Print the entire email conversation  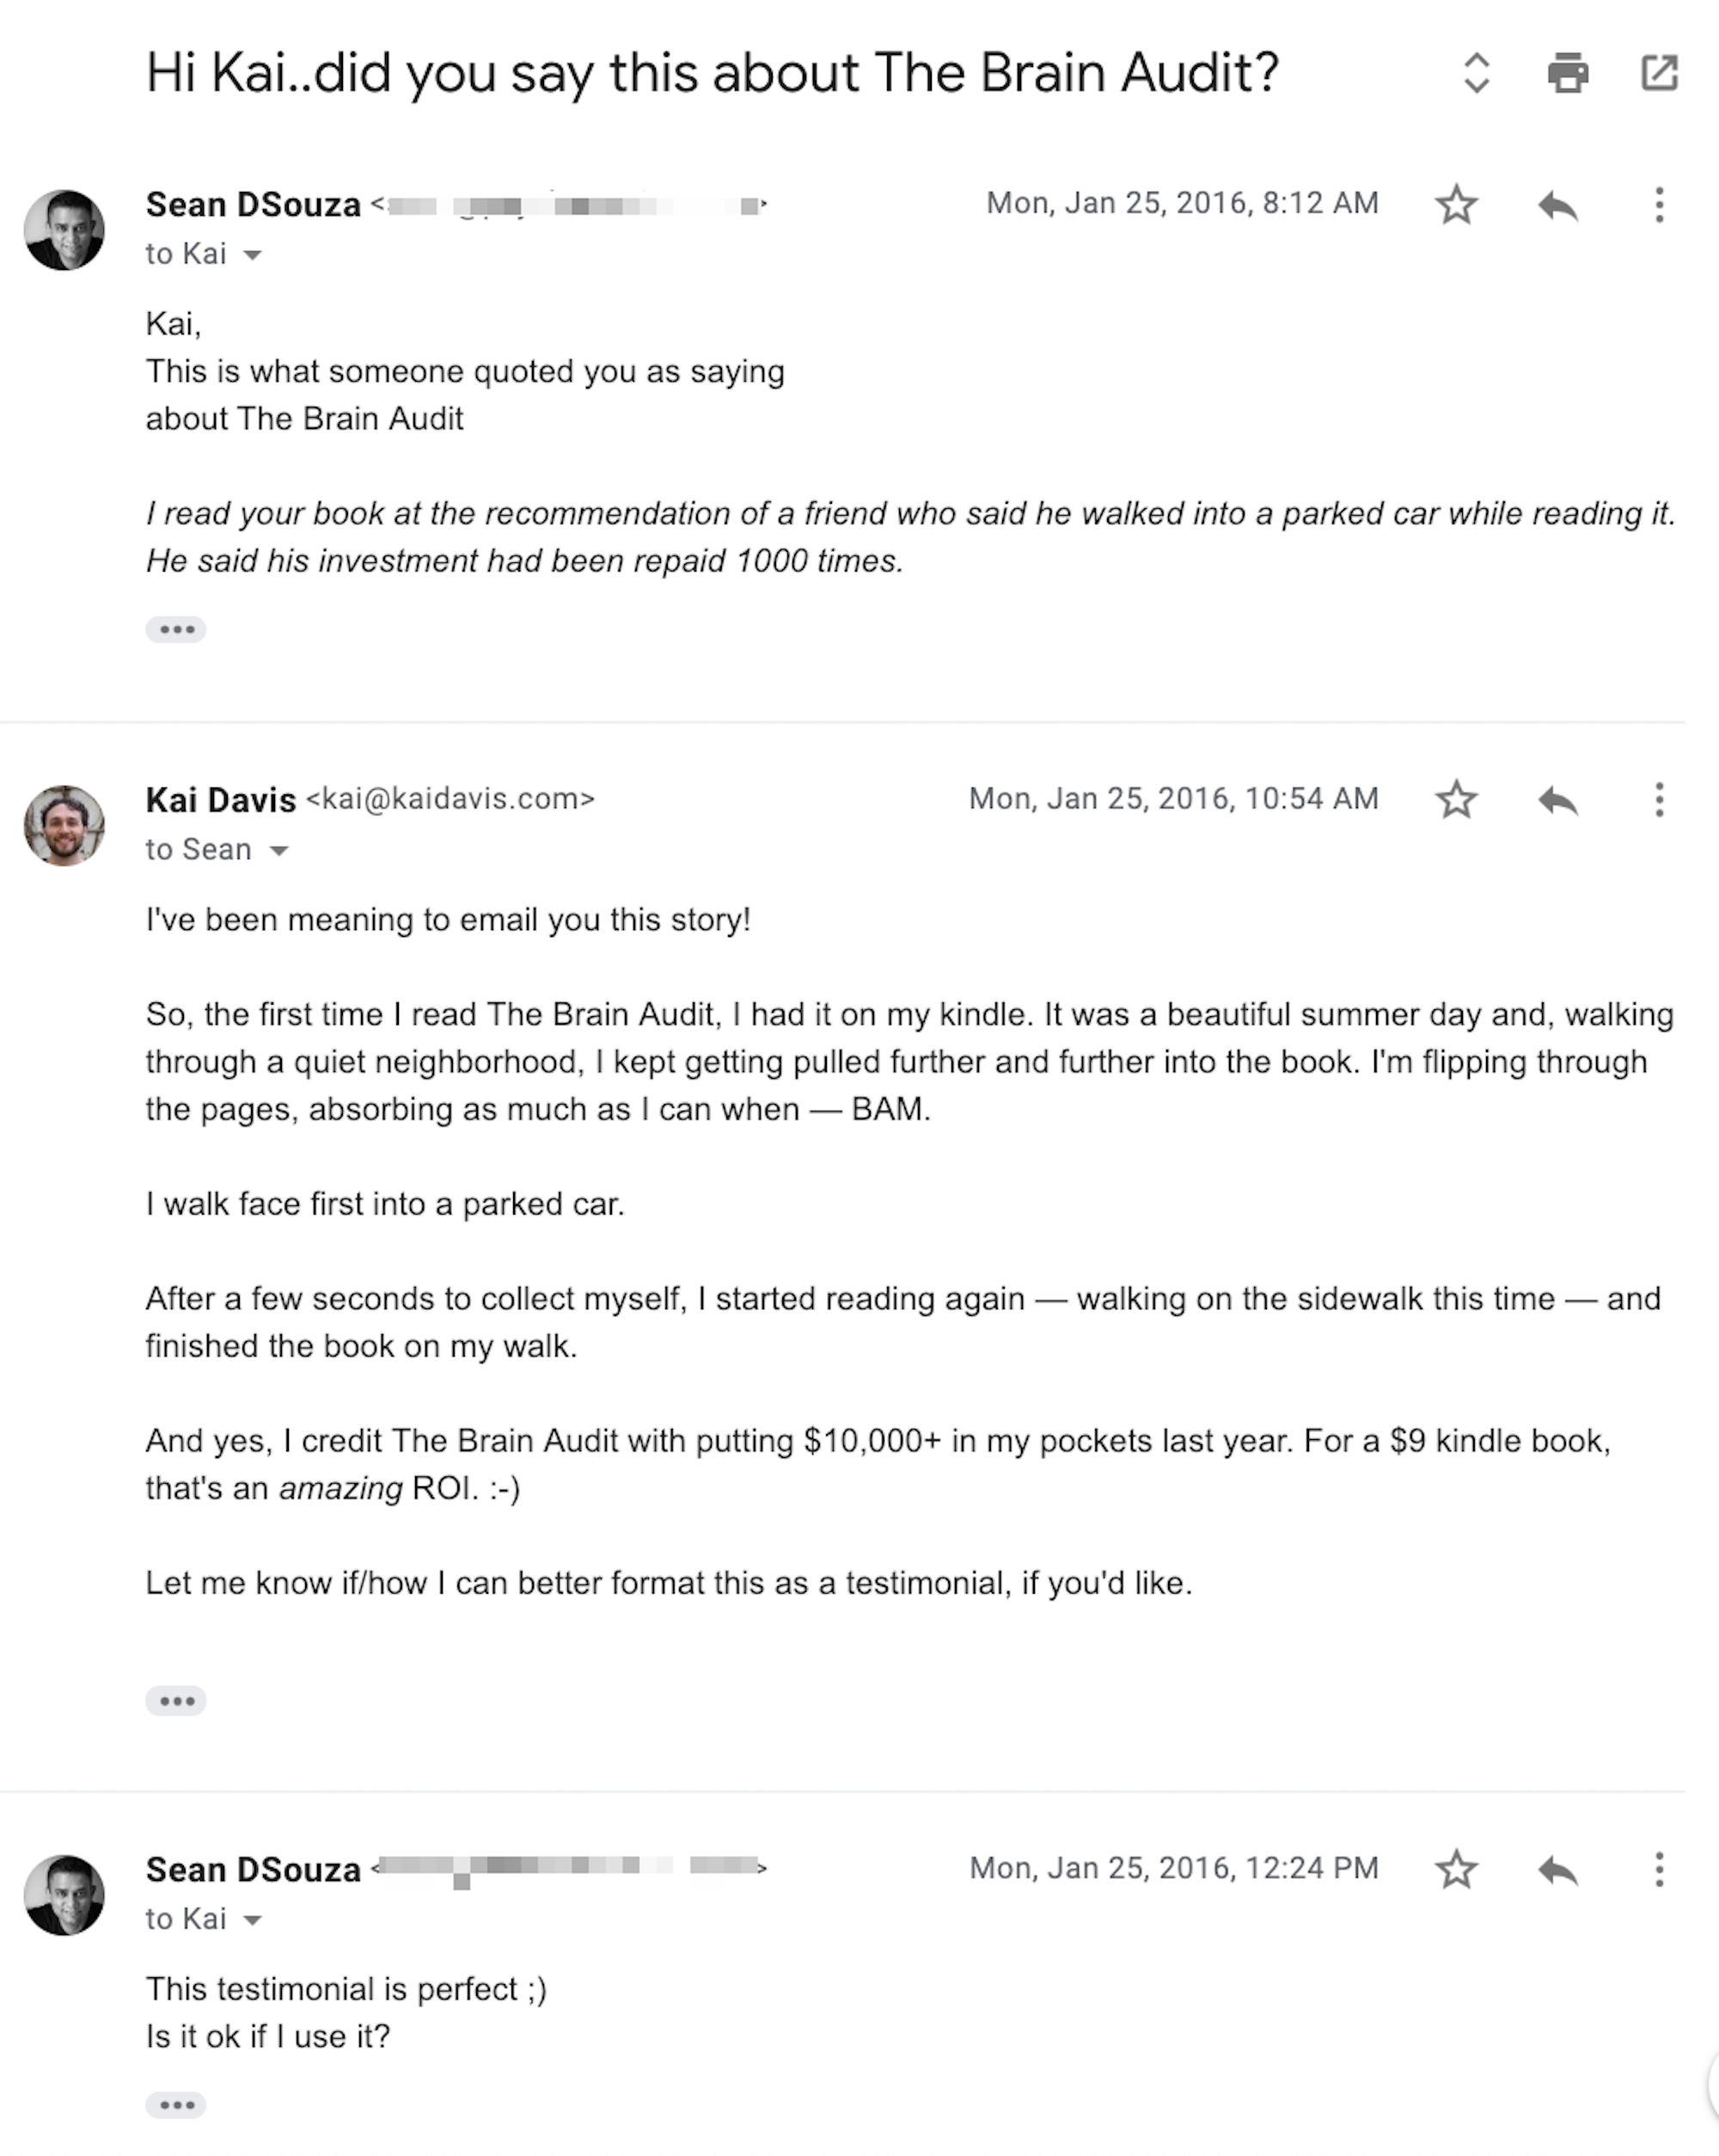(x=1567, y=73)
